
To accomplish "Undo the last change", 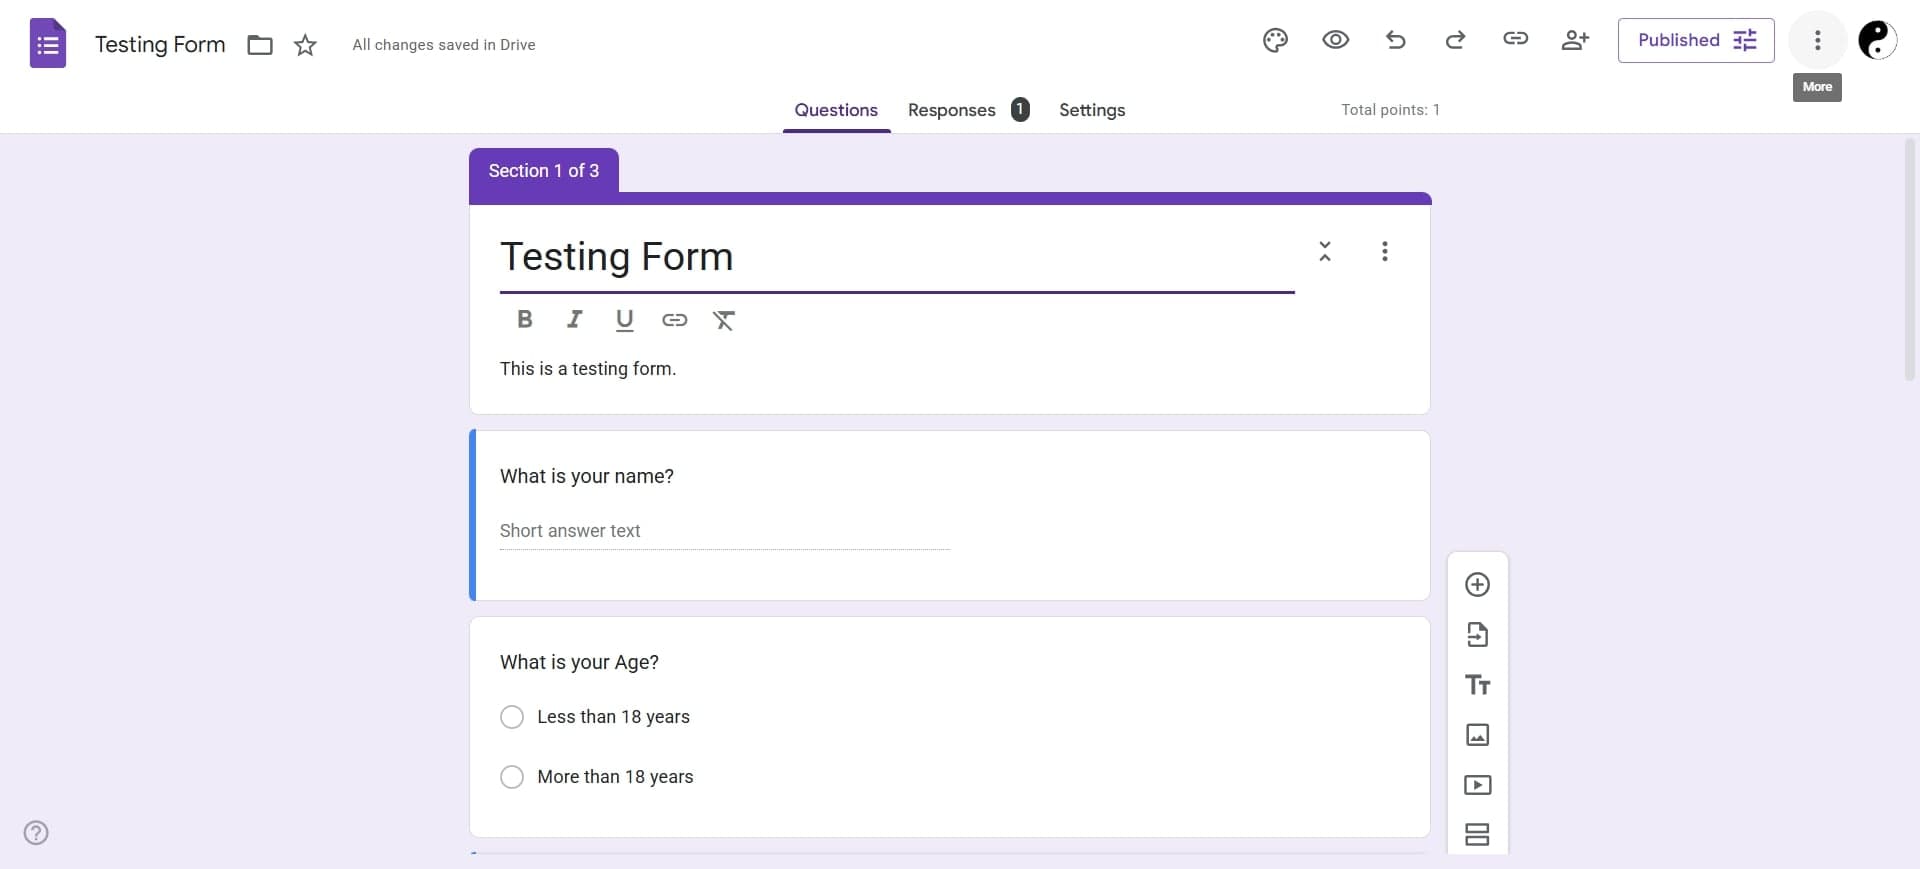I will 1395,40.
